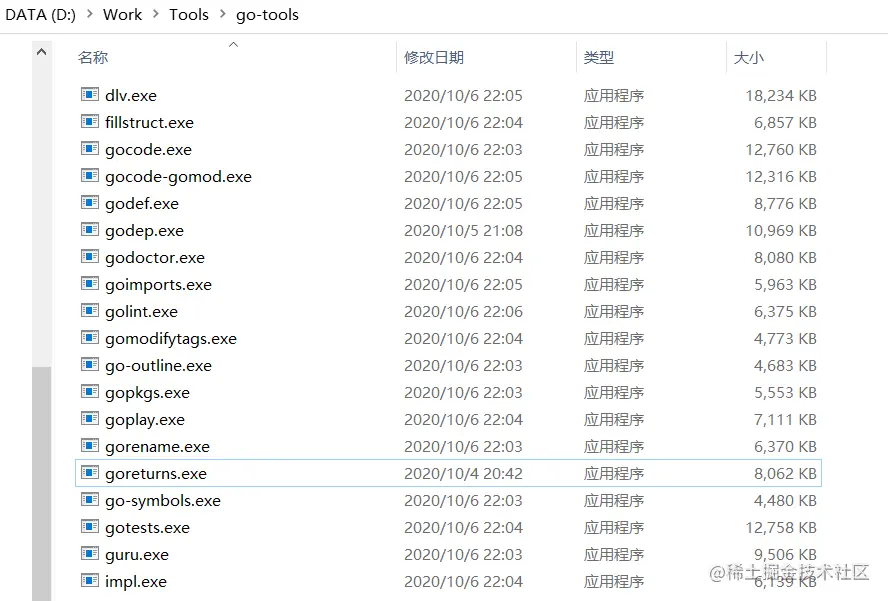888x601 pixels.
Task: Click the goimports.exe file icon
Action: coord(89,283)
